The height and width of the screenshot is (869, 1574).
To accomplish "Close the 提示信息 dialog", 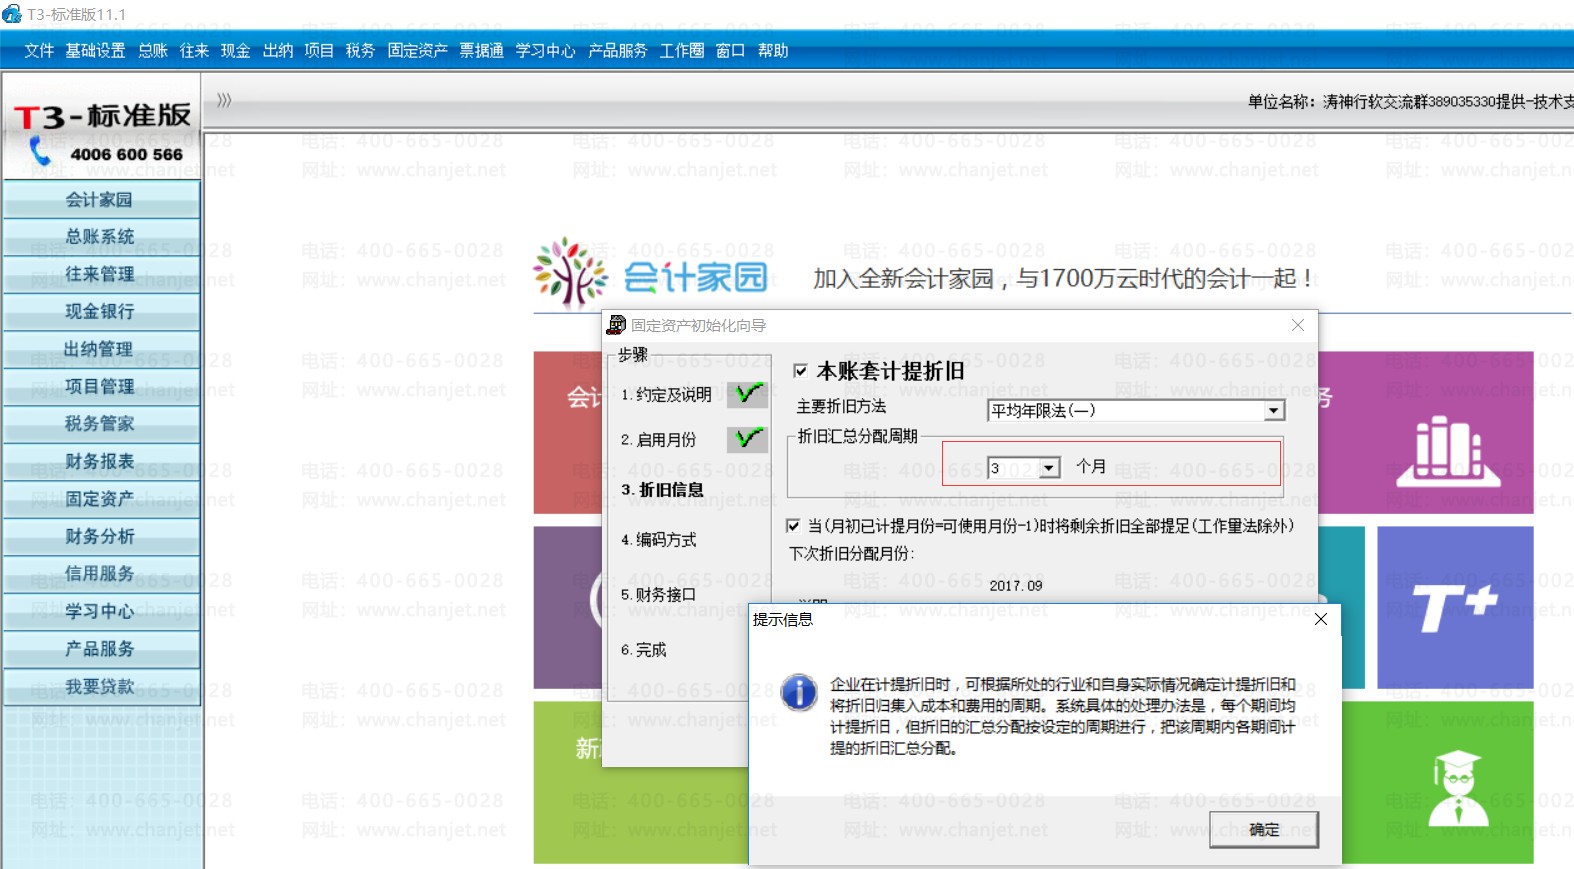I will [x=1321, y=619].
